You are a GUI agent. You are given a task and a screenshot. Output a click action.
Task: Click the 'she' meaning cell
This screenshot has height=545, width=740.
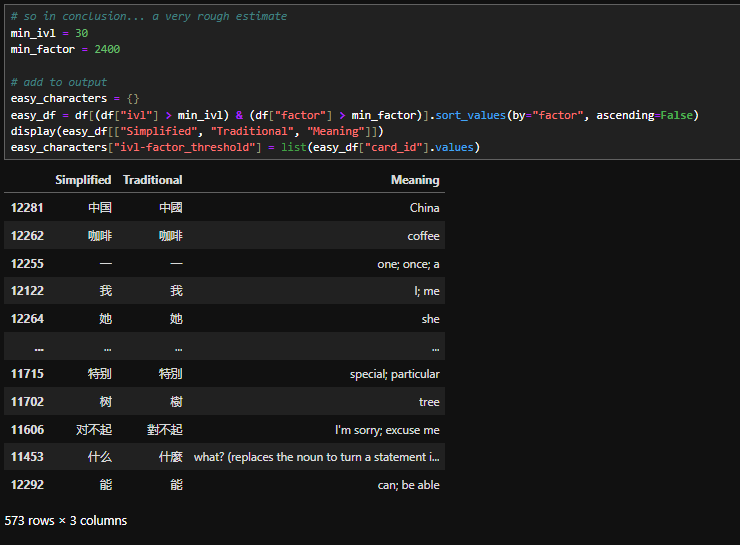(x=430, y=319)
